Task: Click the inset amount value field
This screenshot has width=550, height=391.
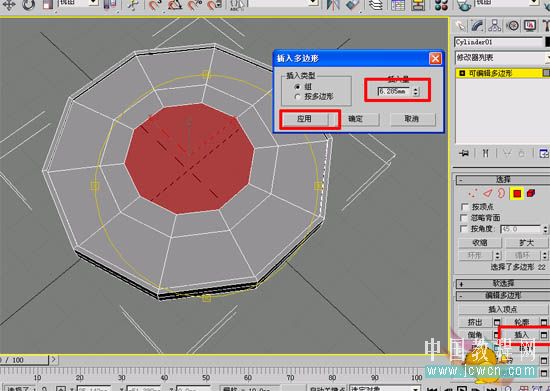Action: click(x=394, y=92)
